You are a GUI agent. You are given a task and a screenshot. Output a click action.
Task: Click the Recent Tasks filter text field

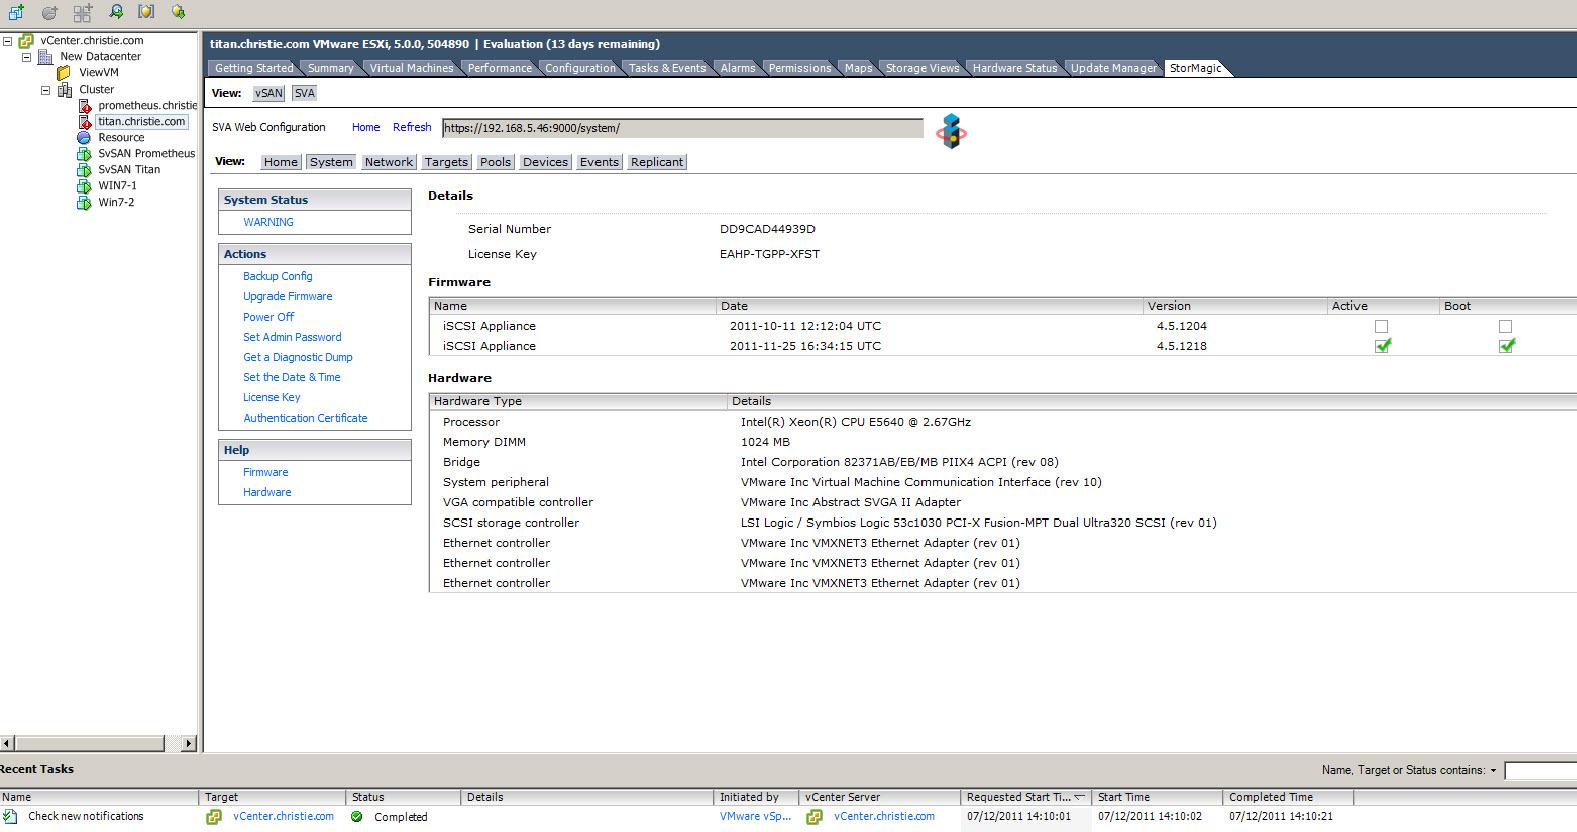(1541, 770)
